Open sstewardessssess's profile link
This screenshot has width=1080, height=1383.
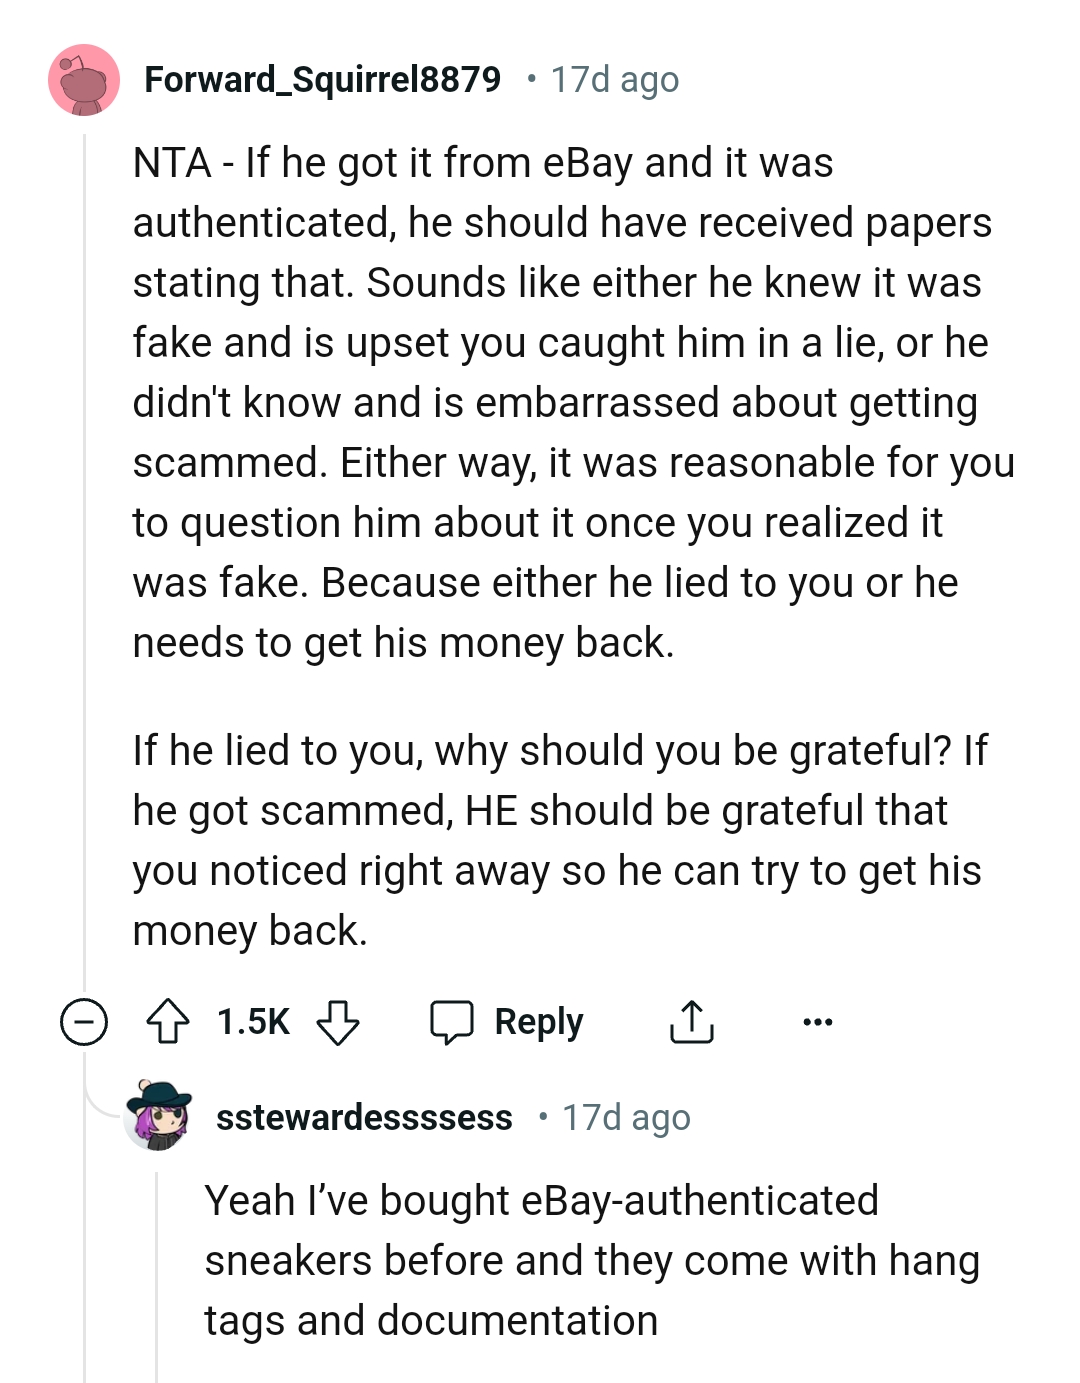(364, 1117)
